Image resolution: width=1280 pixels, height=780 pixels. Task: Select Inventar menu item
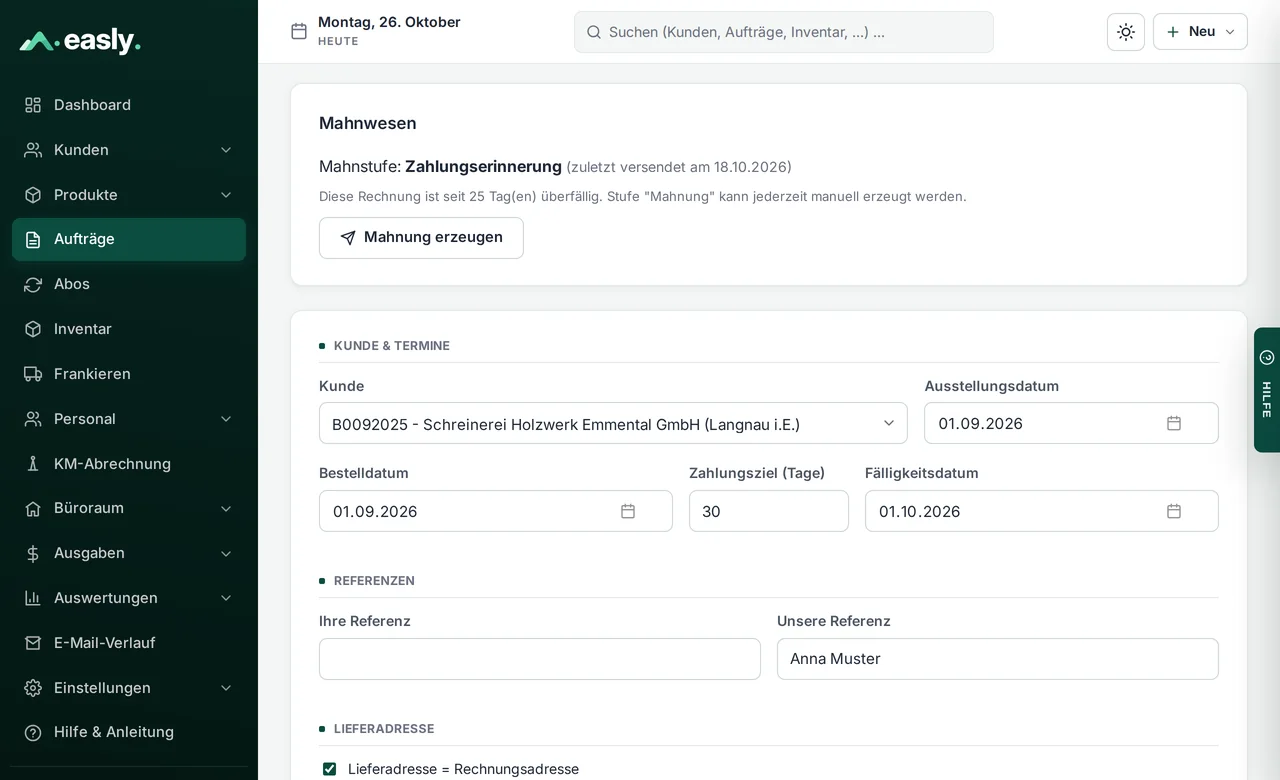129,329
